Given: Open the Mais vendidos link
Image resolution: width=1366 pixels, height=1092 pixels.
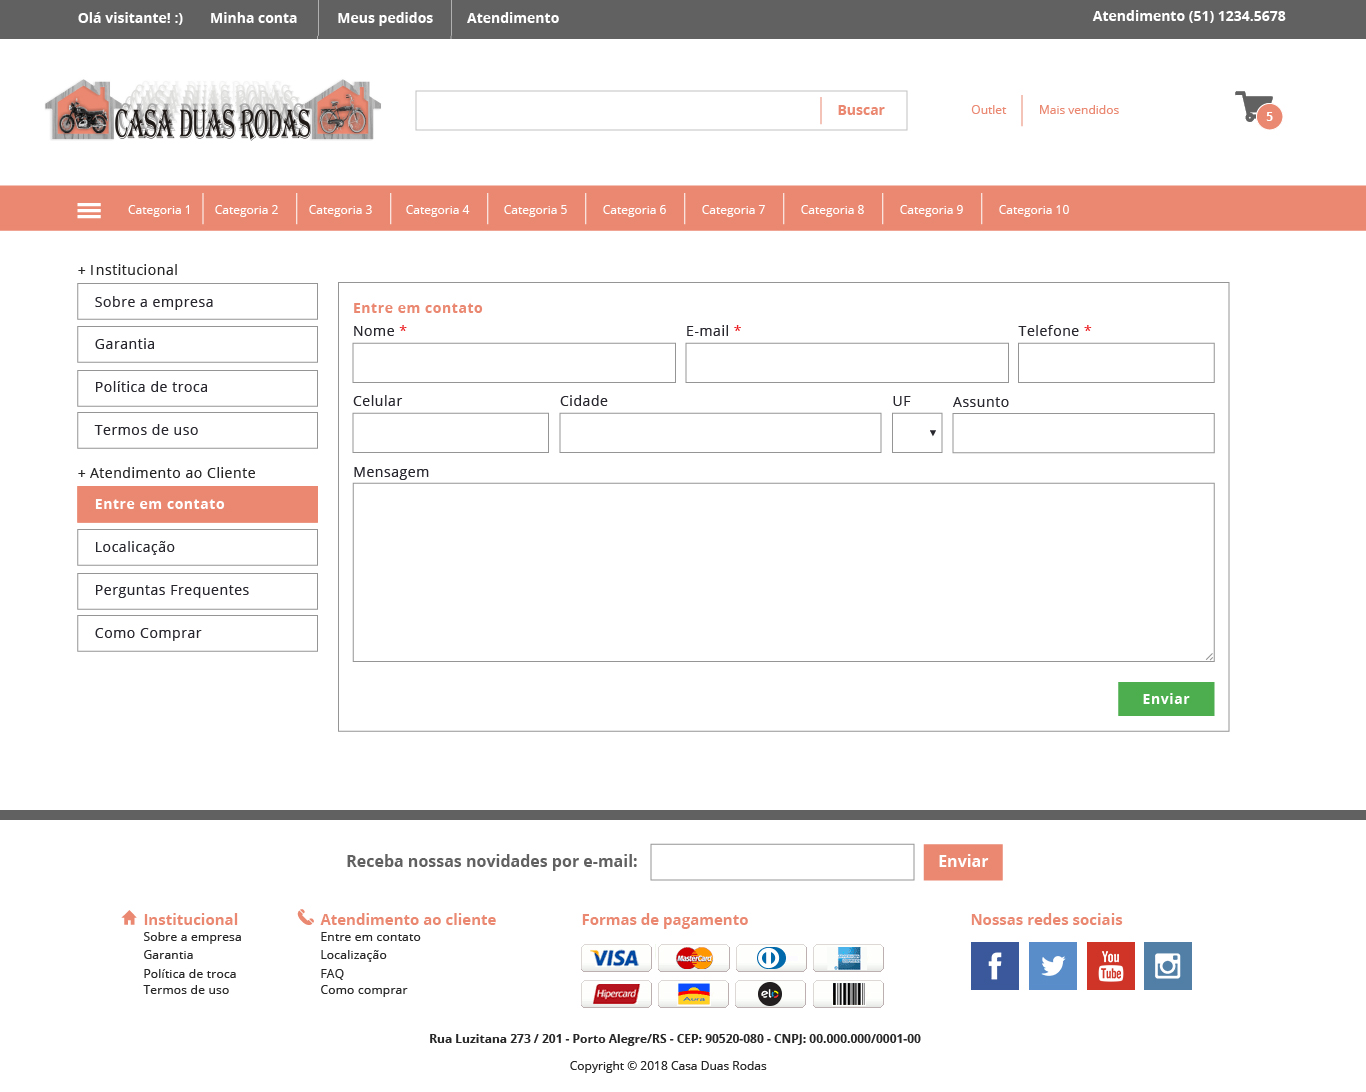Looking at the screenshot, I should click(x=1078, y=110).
